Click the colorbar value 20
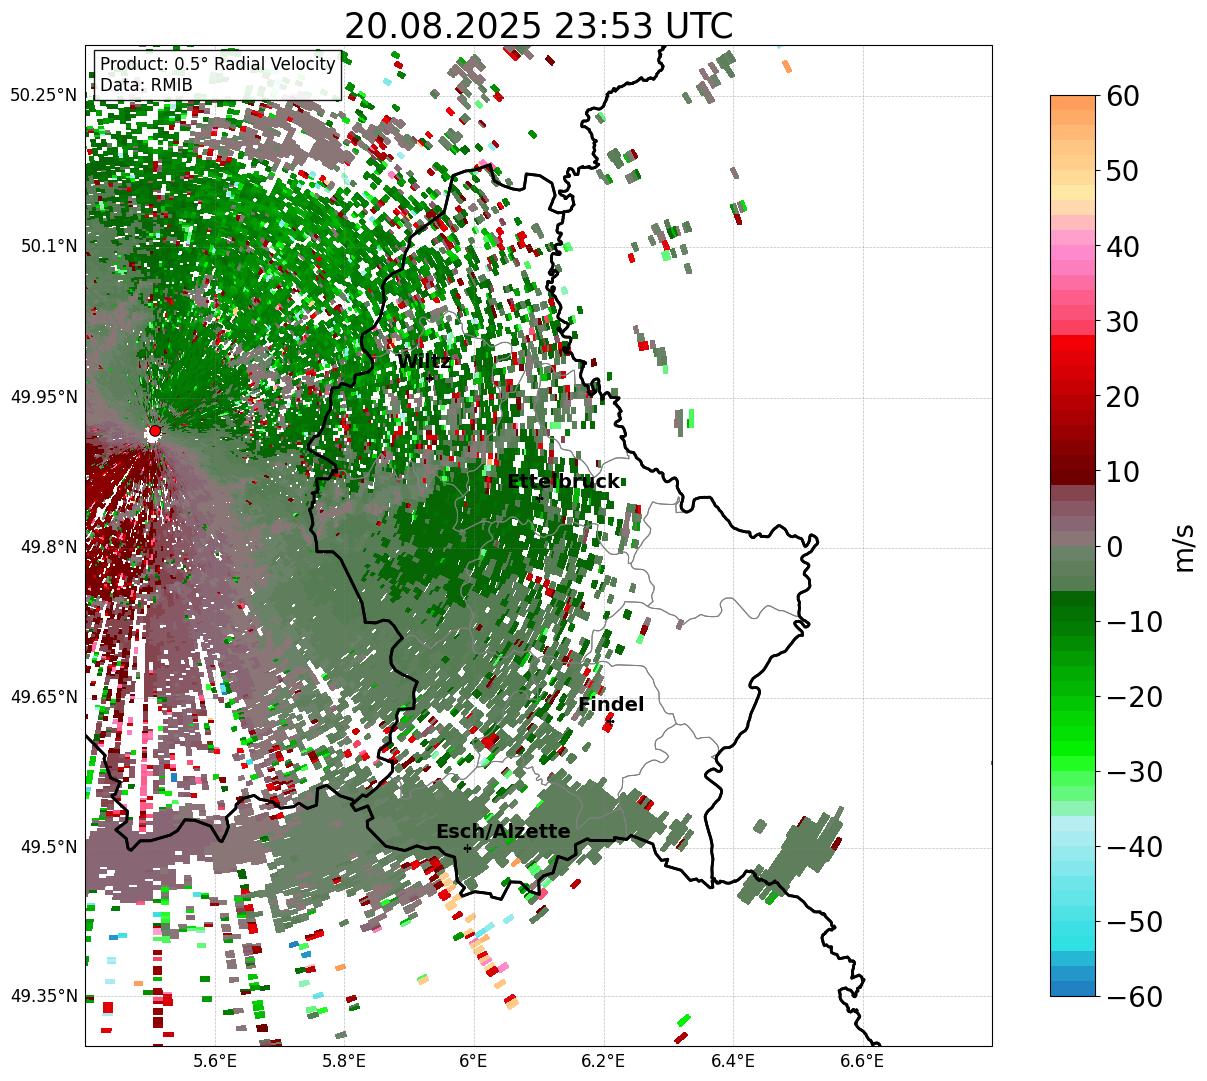Viewport: 1207px width, 1081px height. 1122,396
